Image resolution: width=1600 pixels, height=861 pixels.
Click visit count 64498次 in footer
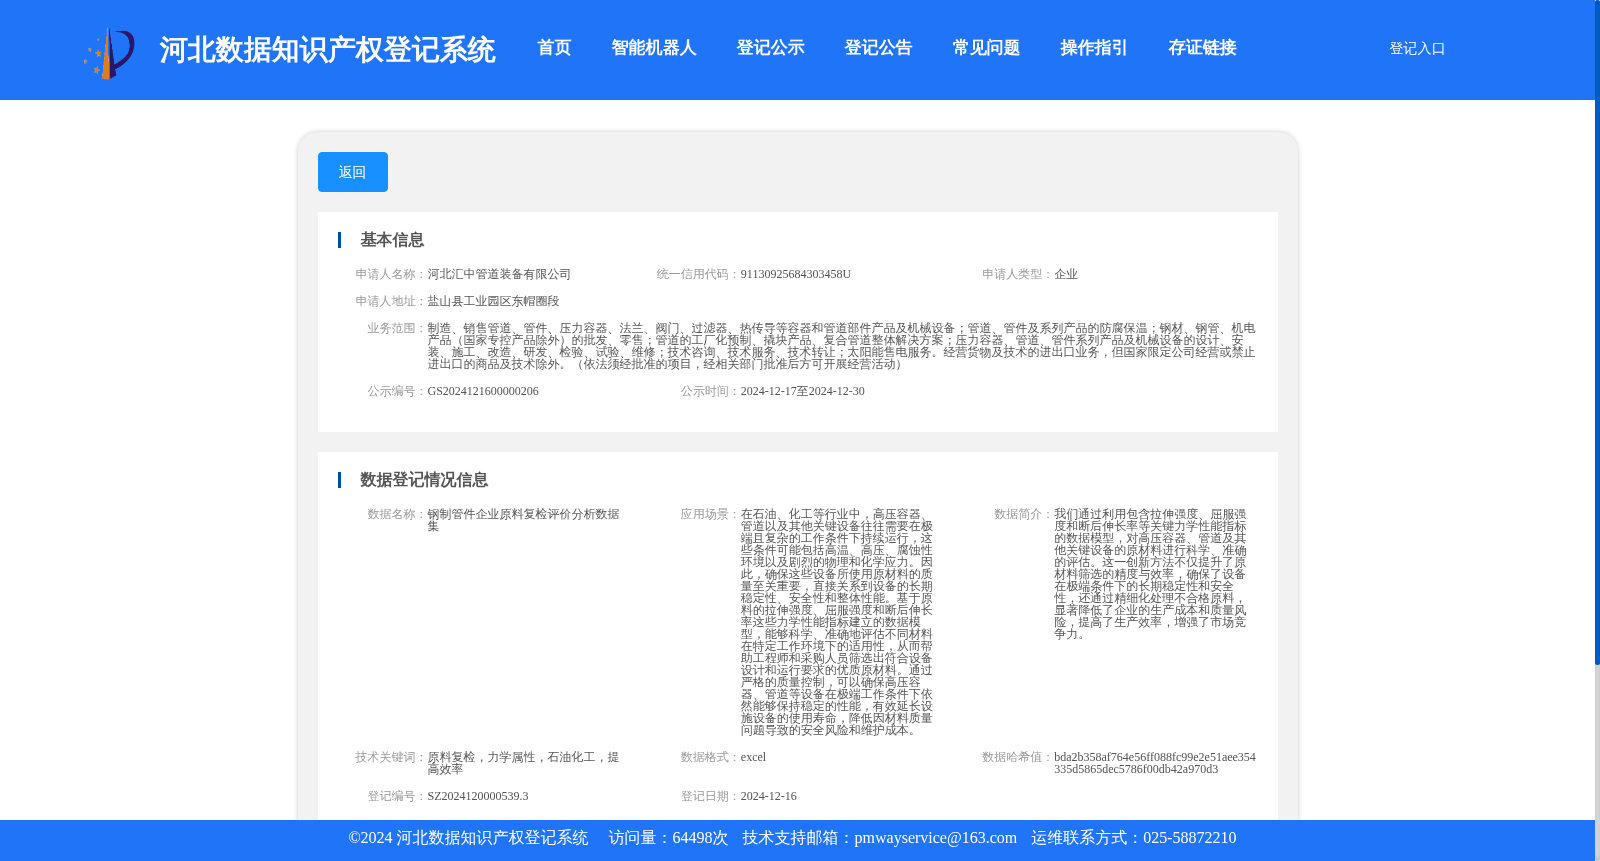point(700,838)
